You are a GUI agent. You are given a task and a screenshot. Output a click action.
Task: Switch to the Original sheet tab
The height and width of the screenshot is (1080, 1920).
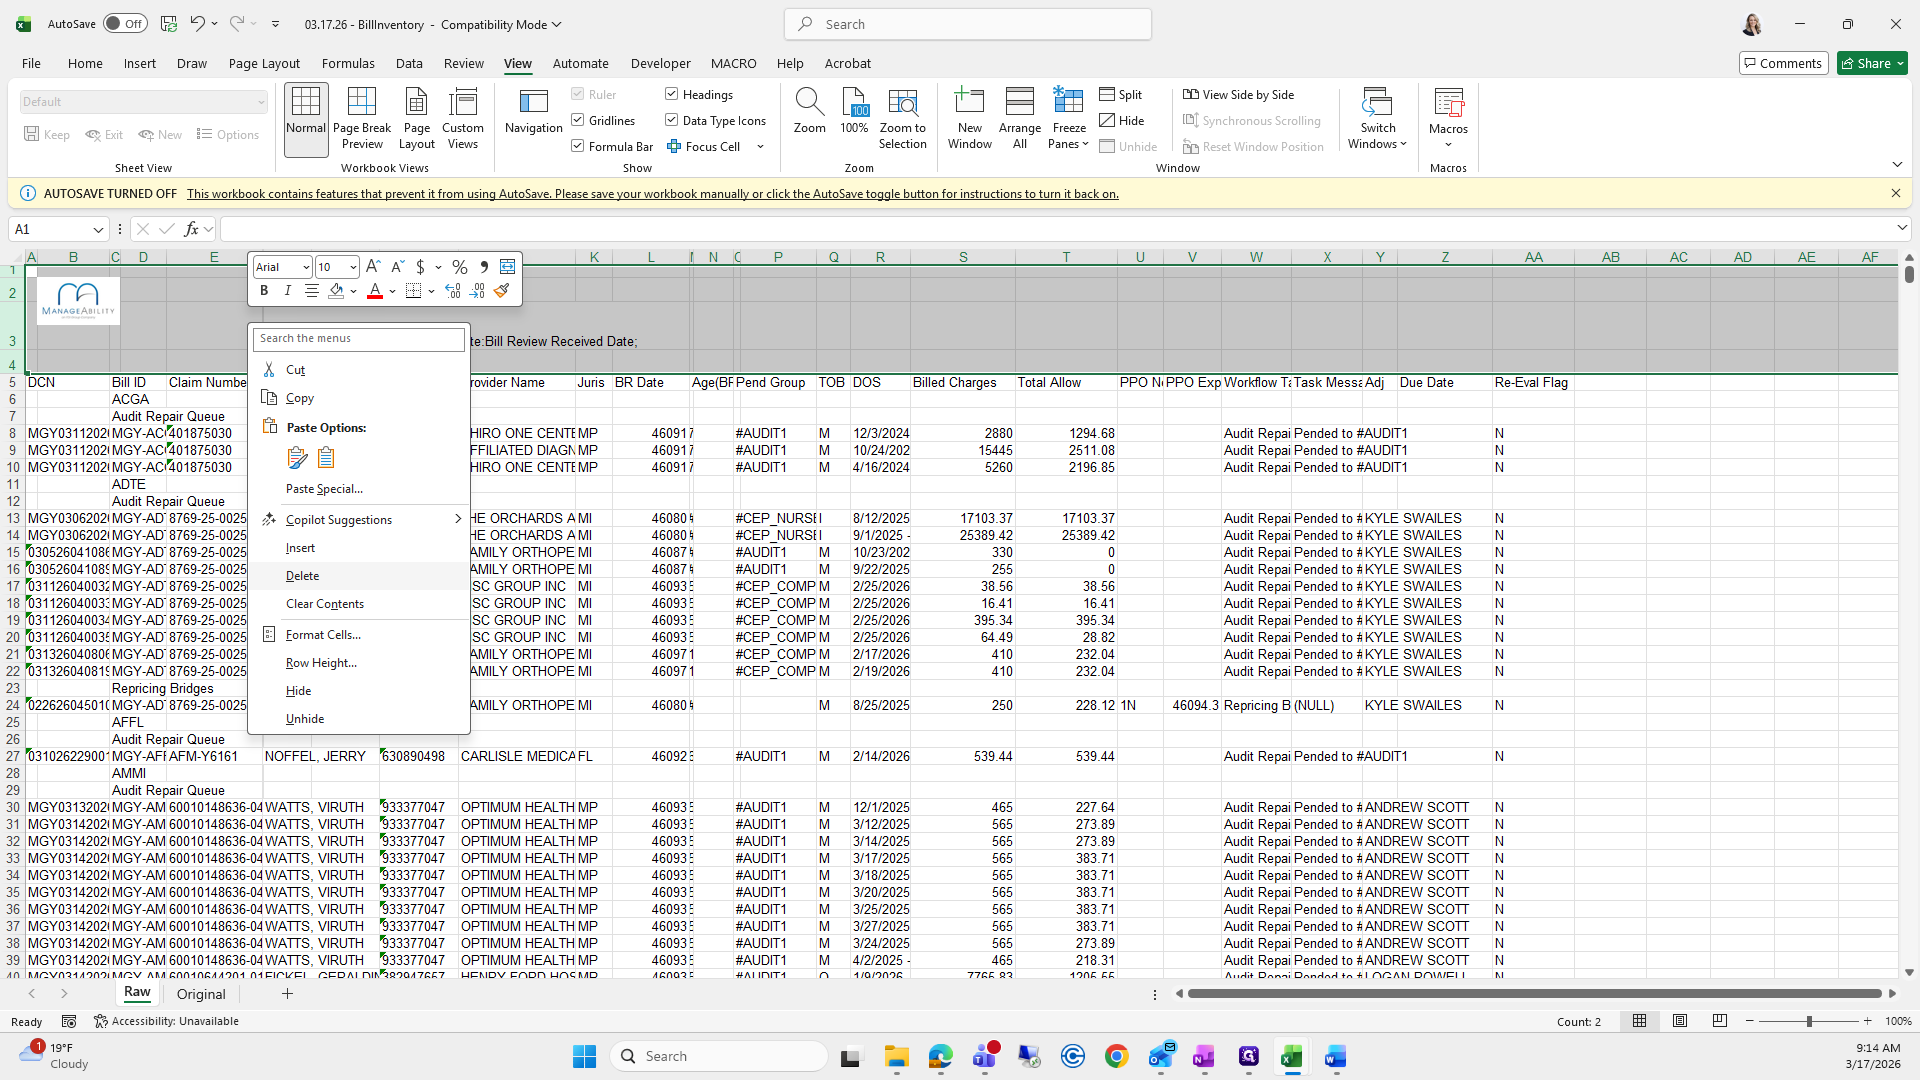201,994
